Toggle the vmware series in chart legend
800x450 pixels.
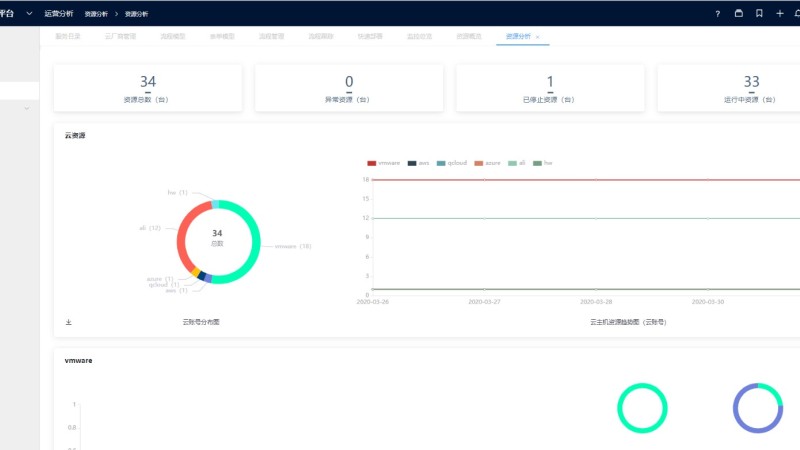(x=384, y=163)
